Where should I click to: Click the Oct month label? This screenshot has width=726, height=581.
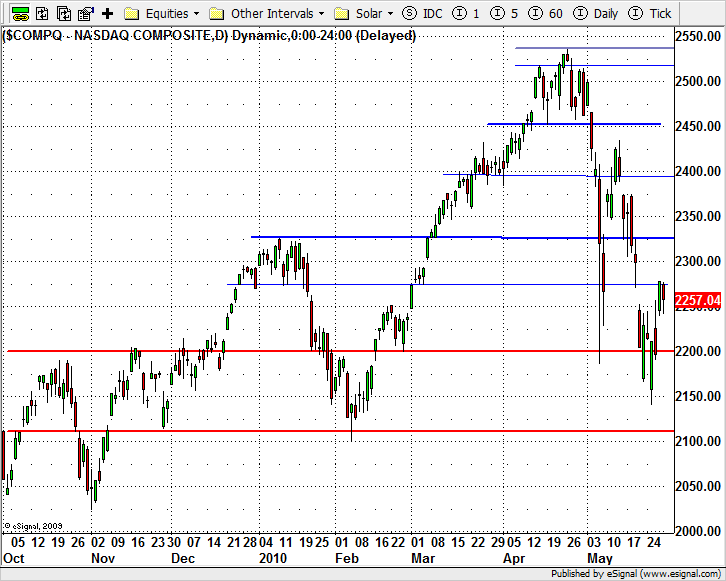(14, 558)
